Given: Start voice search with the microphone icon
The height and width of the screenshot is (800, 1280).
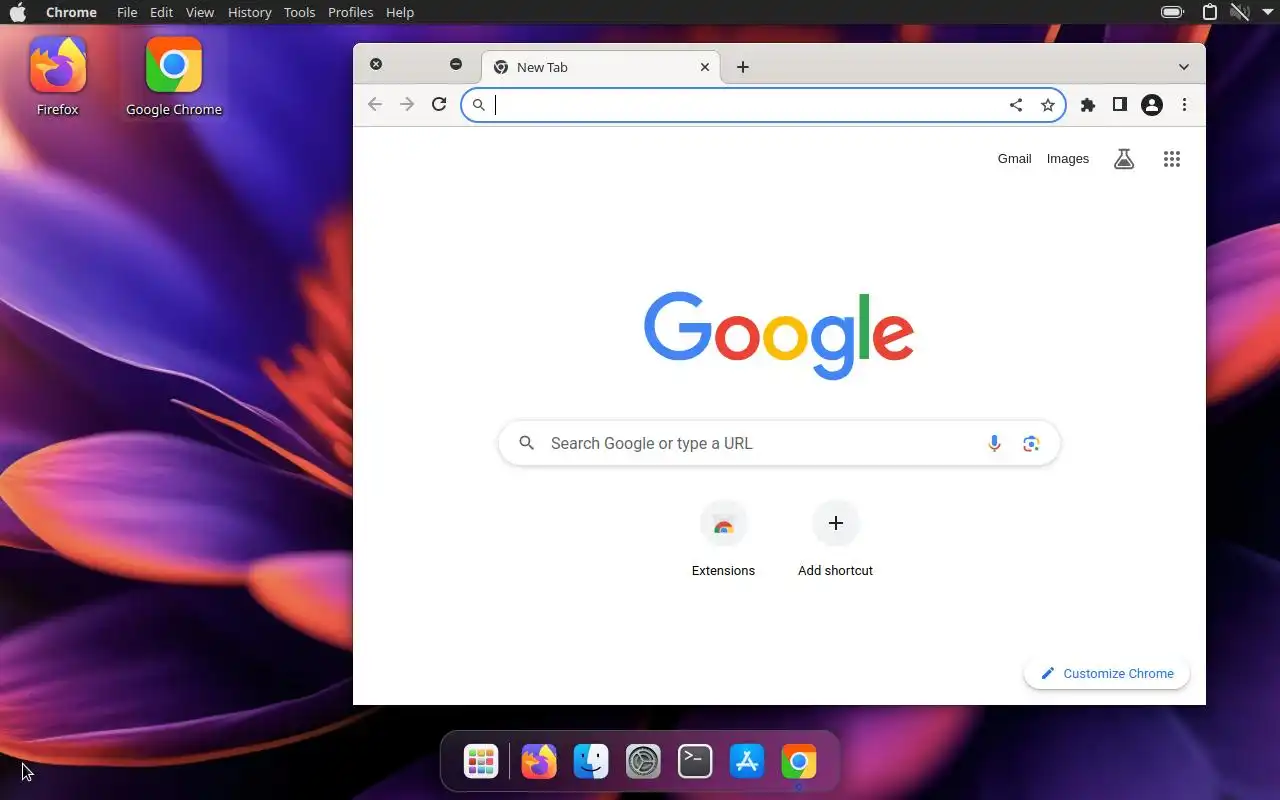Looking at the screenshot, I should tap(994, 443).
